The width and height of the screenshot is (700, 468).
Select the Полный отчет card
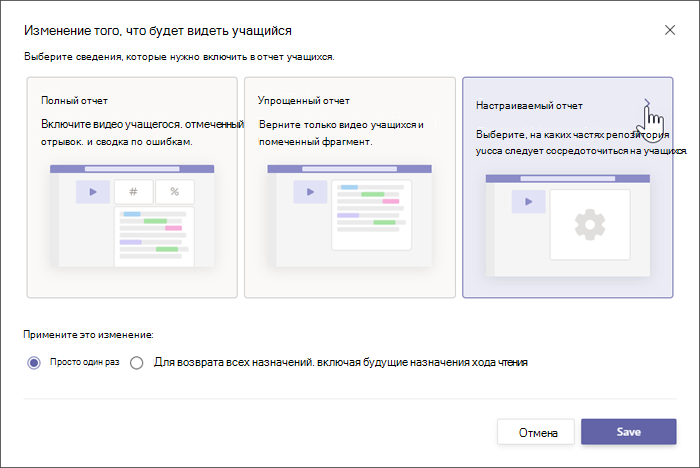coord(132,187)
